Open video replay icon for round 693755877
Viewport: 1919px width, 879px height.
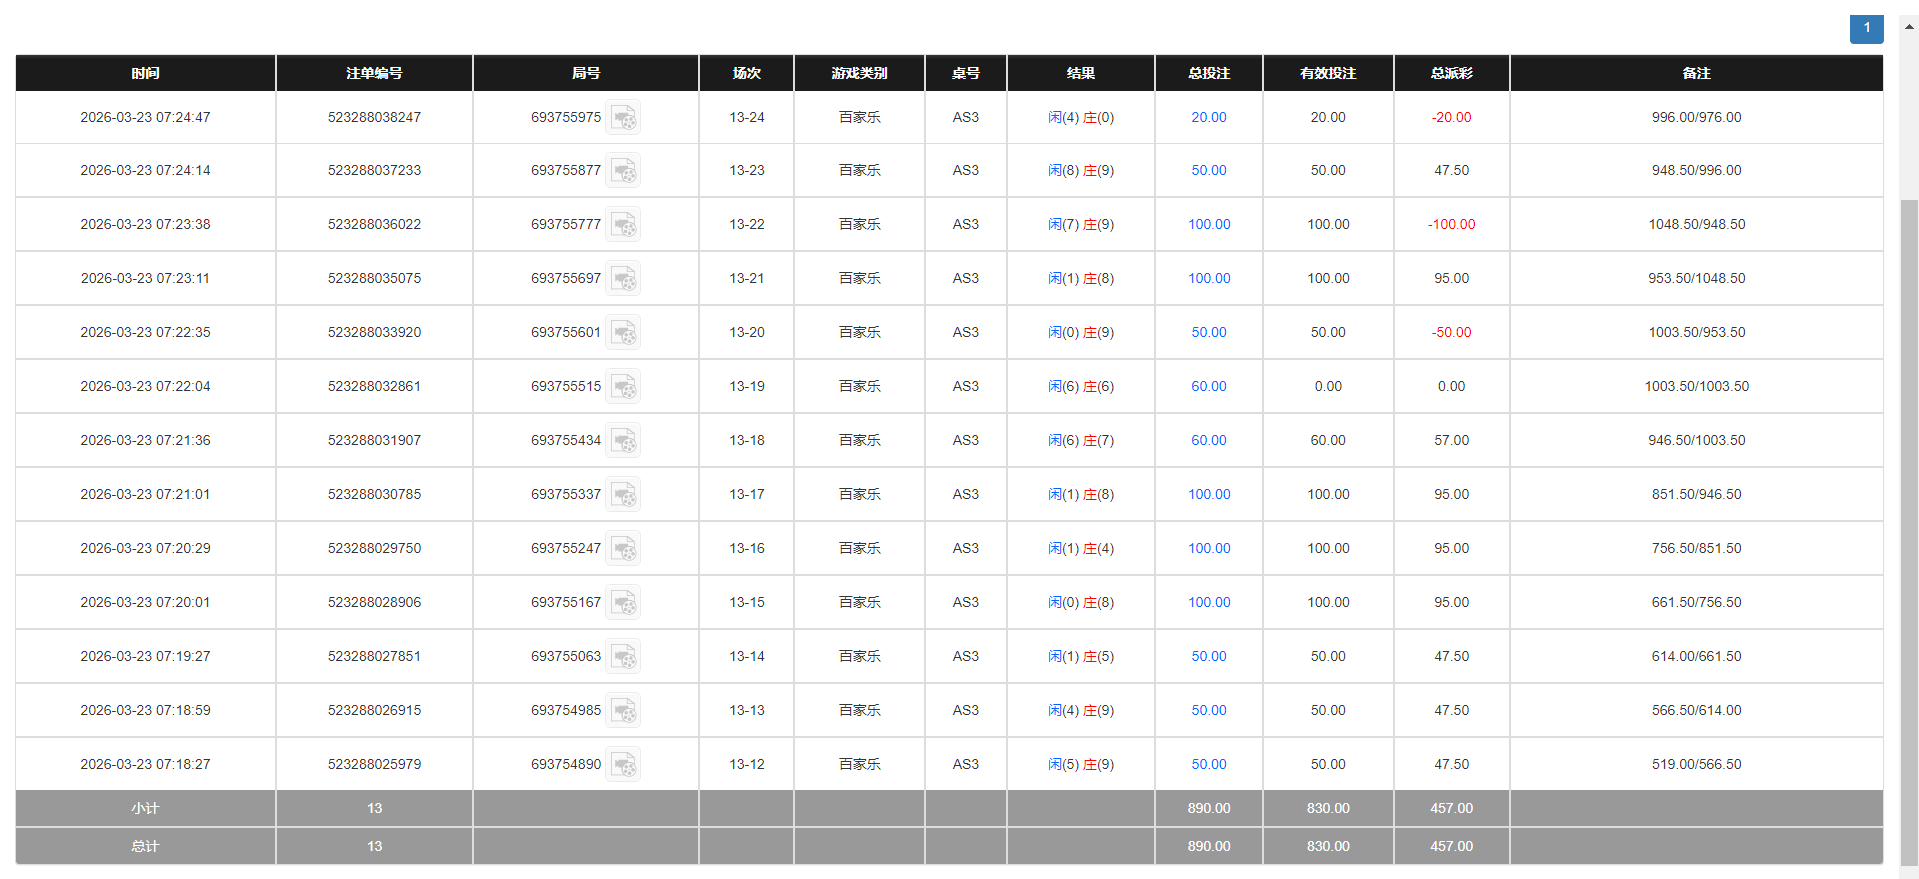click(623, 171)
